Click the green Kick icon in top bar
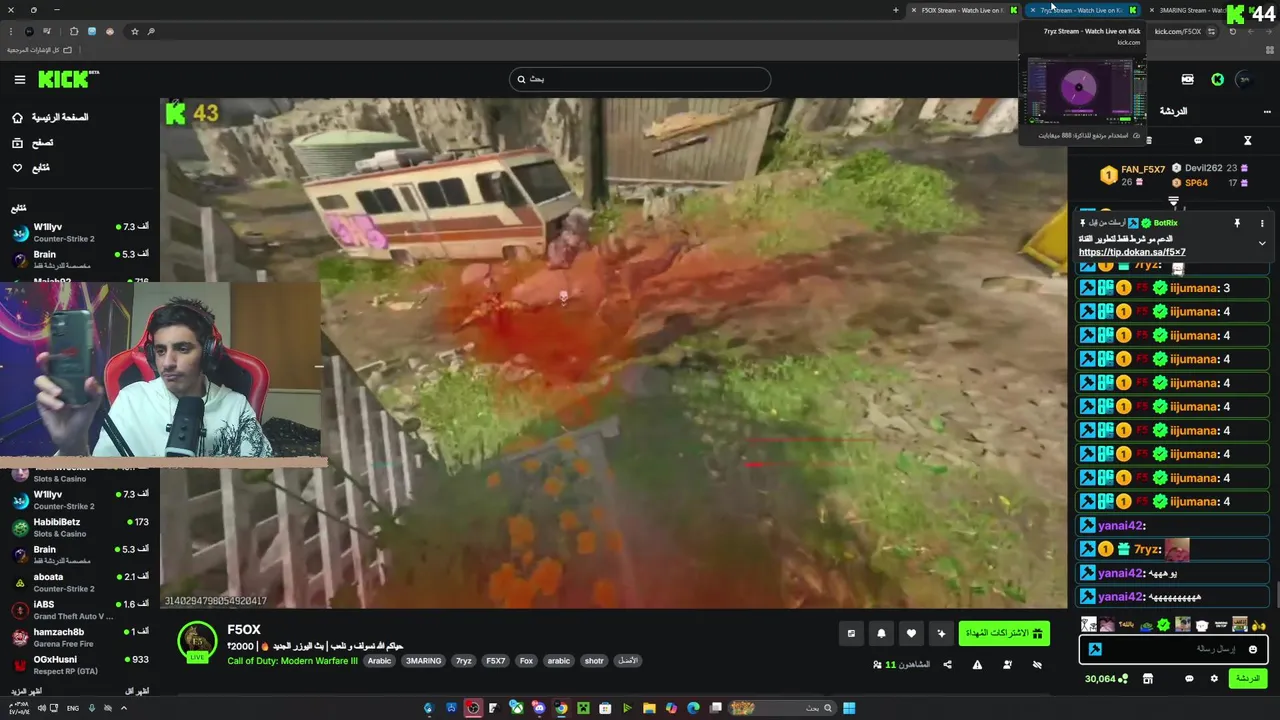Image resolution: width=1280 pixels, height=720 pixels. [1217, 79]
